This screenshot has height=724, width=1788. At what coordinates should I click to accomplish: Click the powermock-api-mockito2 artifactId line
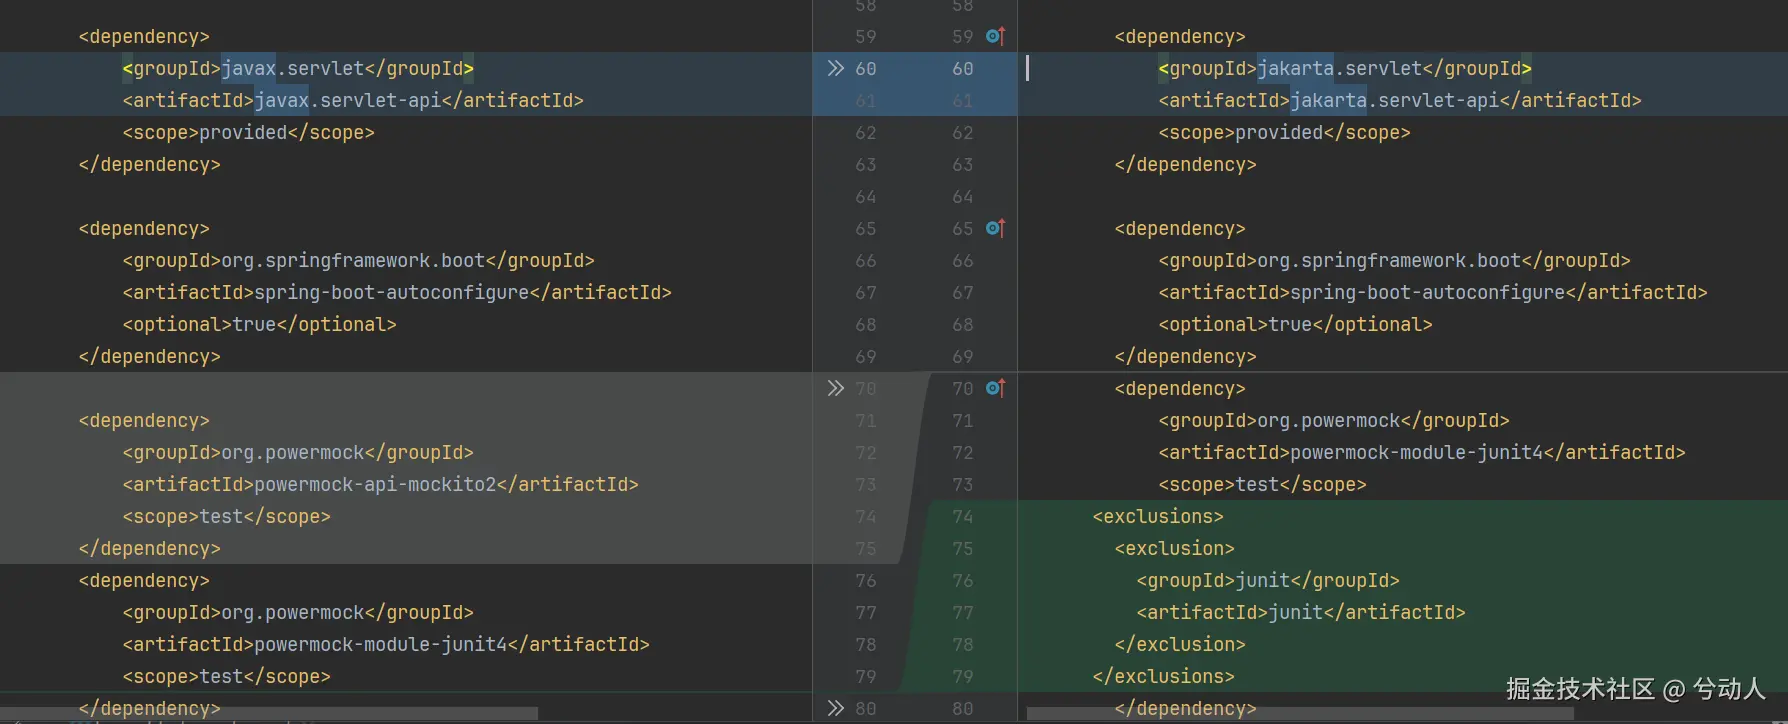380,484
